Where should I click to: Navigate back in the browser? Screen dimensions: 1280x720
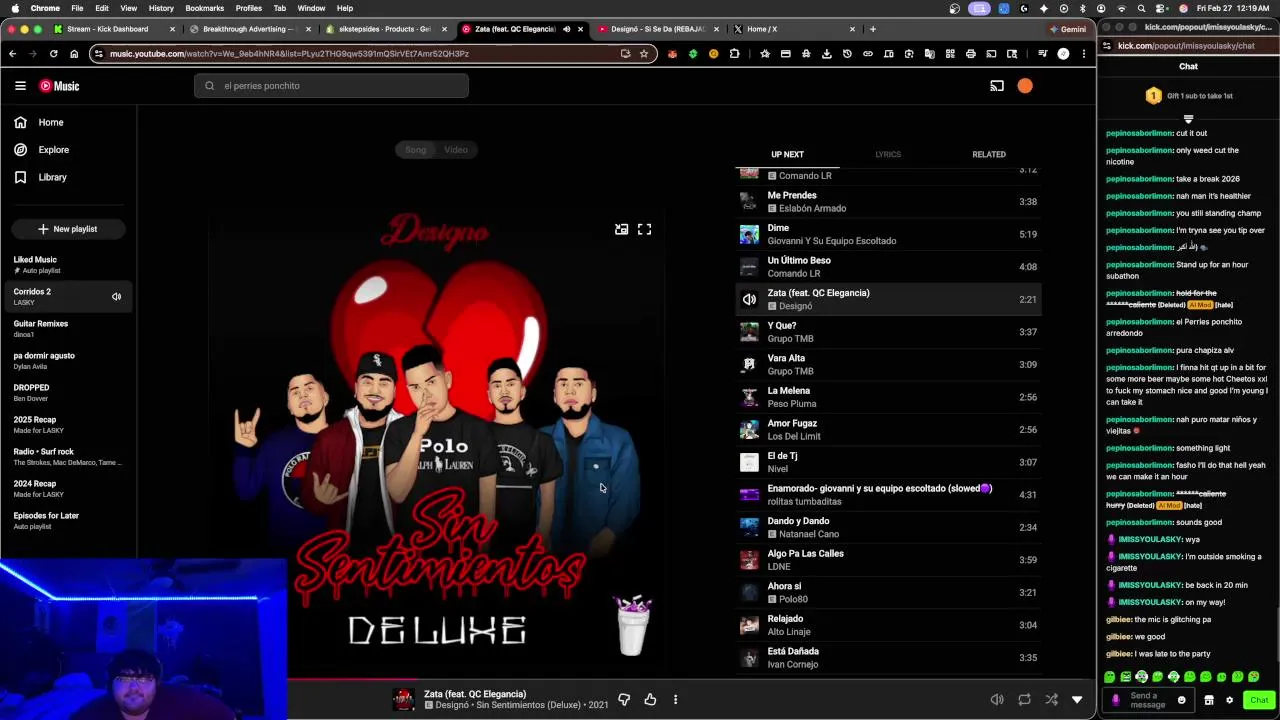pyautogui.click(x=12, y=54)
